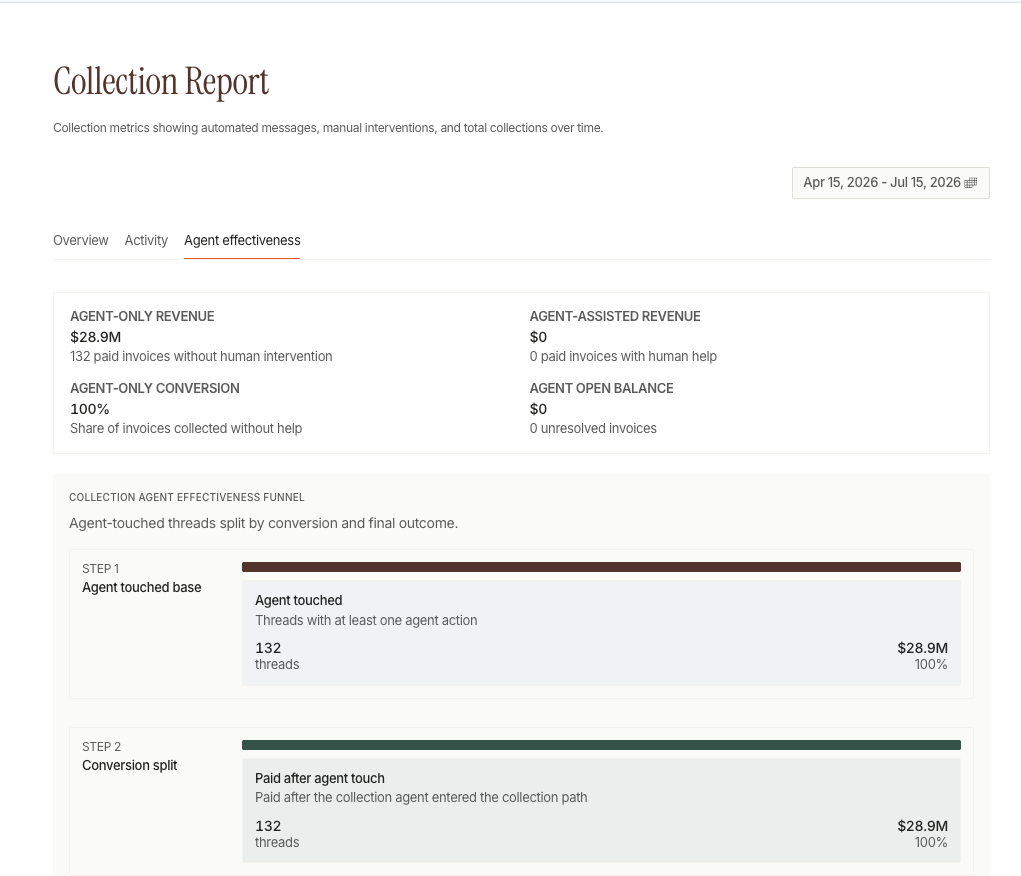
Task: Switch to the Overview tab
Action: (x=81, y=240)
